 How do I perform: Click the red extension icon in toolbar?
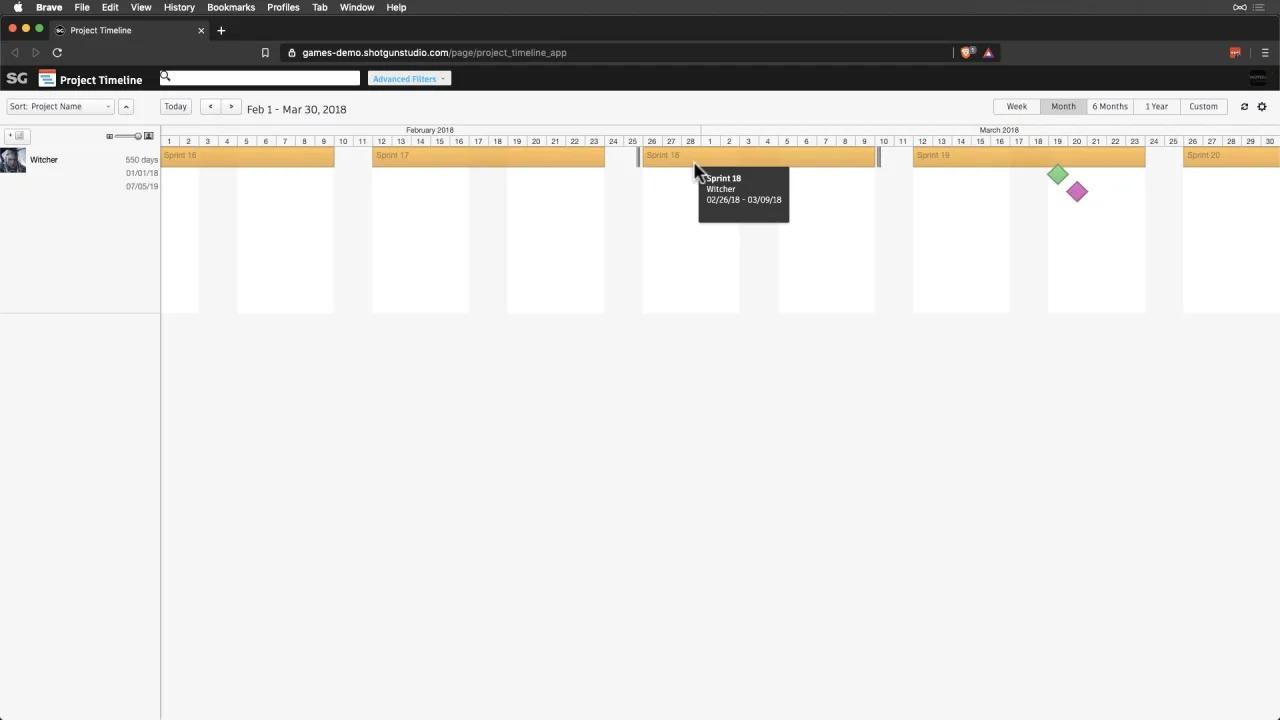coord(1235,53)
